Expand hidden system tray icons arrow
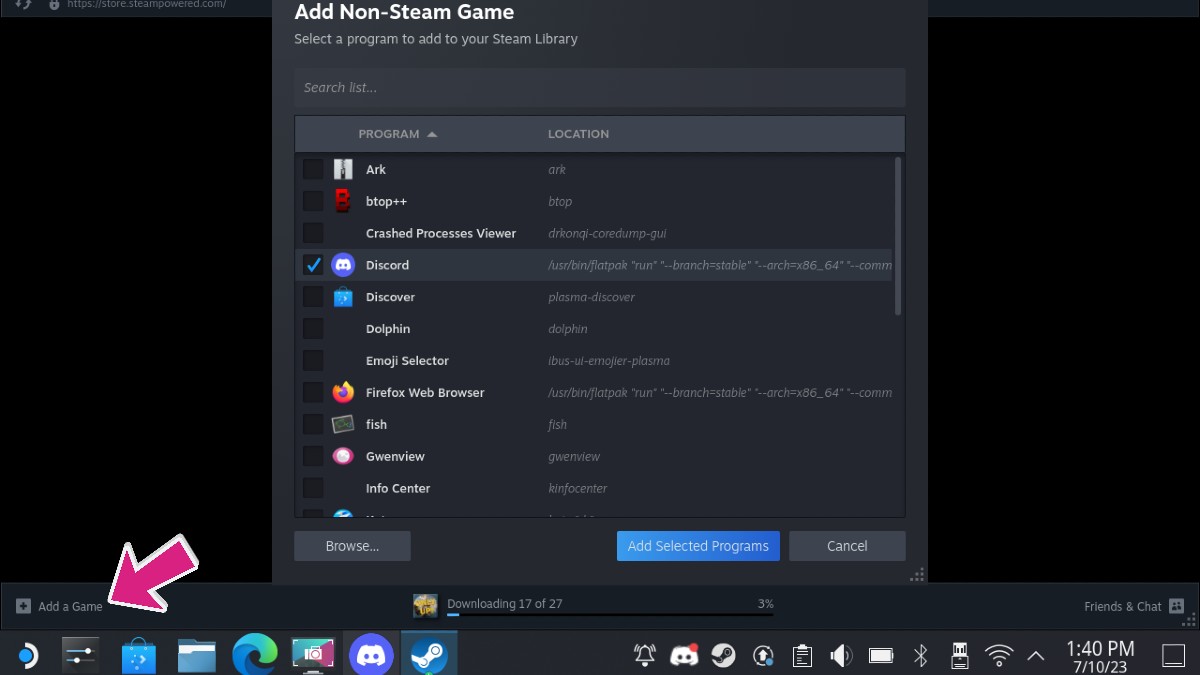1200x675 pixels. 1036,656
